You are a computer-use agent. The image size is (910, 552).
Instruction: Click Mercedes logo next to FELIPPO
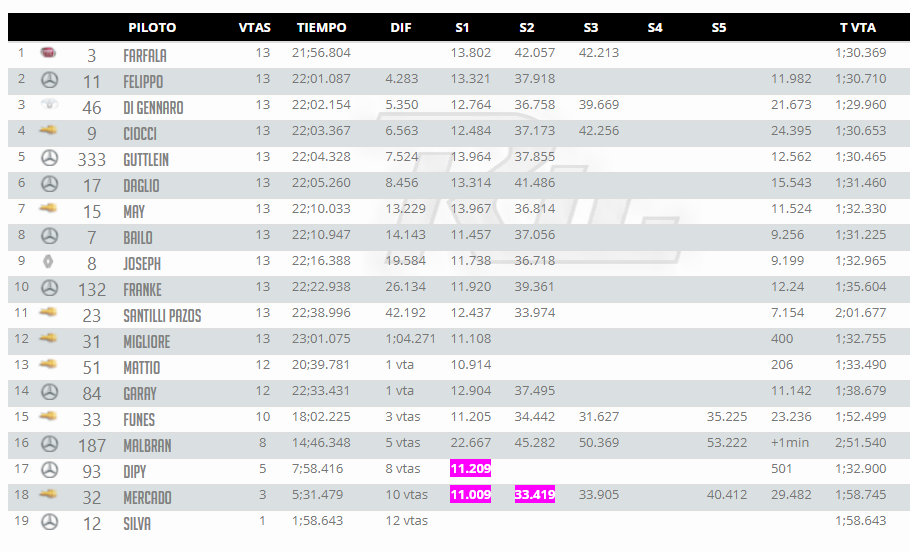point(49,80)
